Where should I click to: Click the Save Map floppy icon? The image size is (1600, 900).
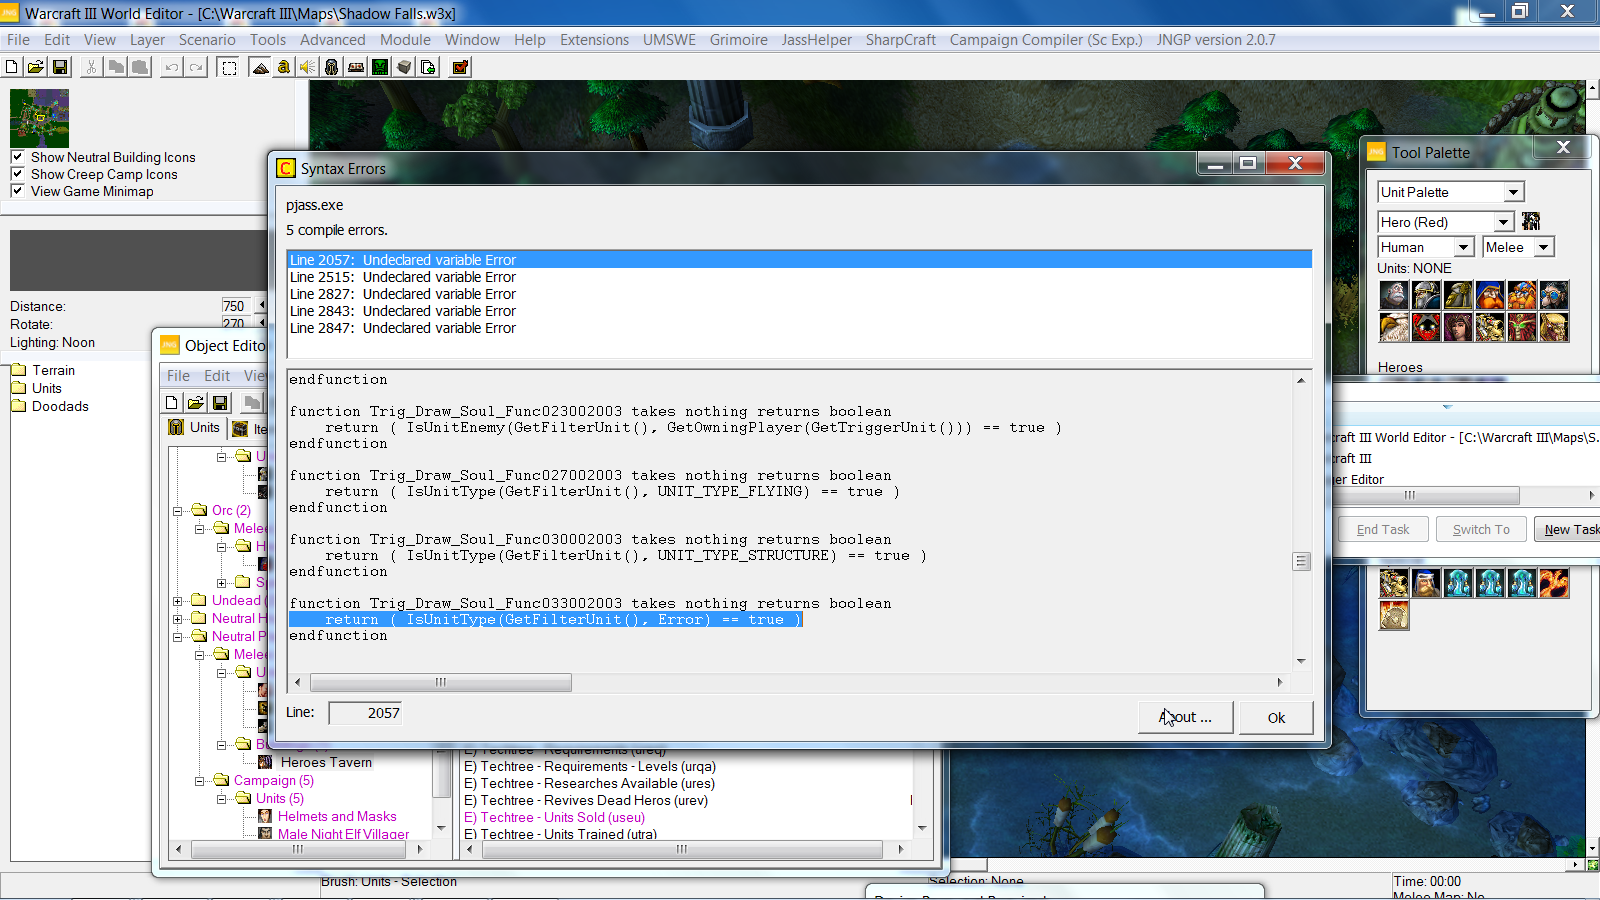60,67
